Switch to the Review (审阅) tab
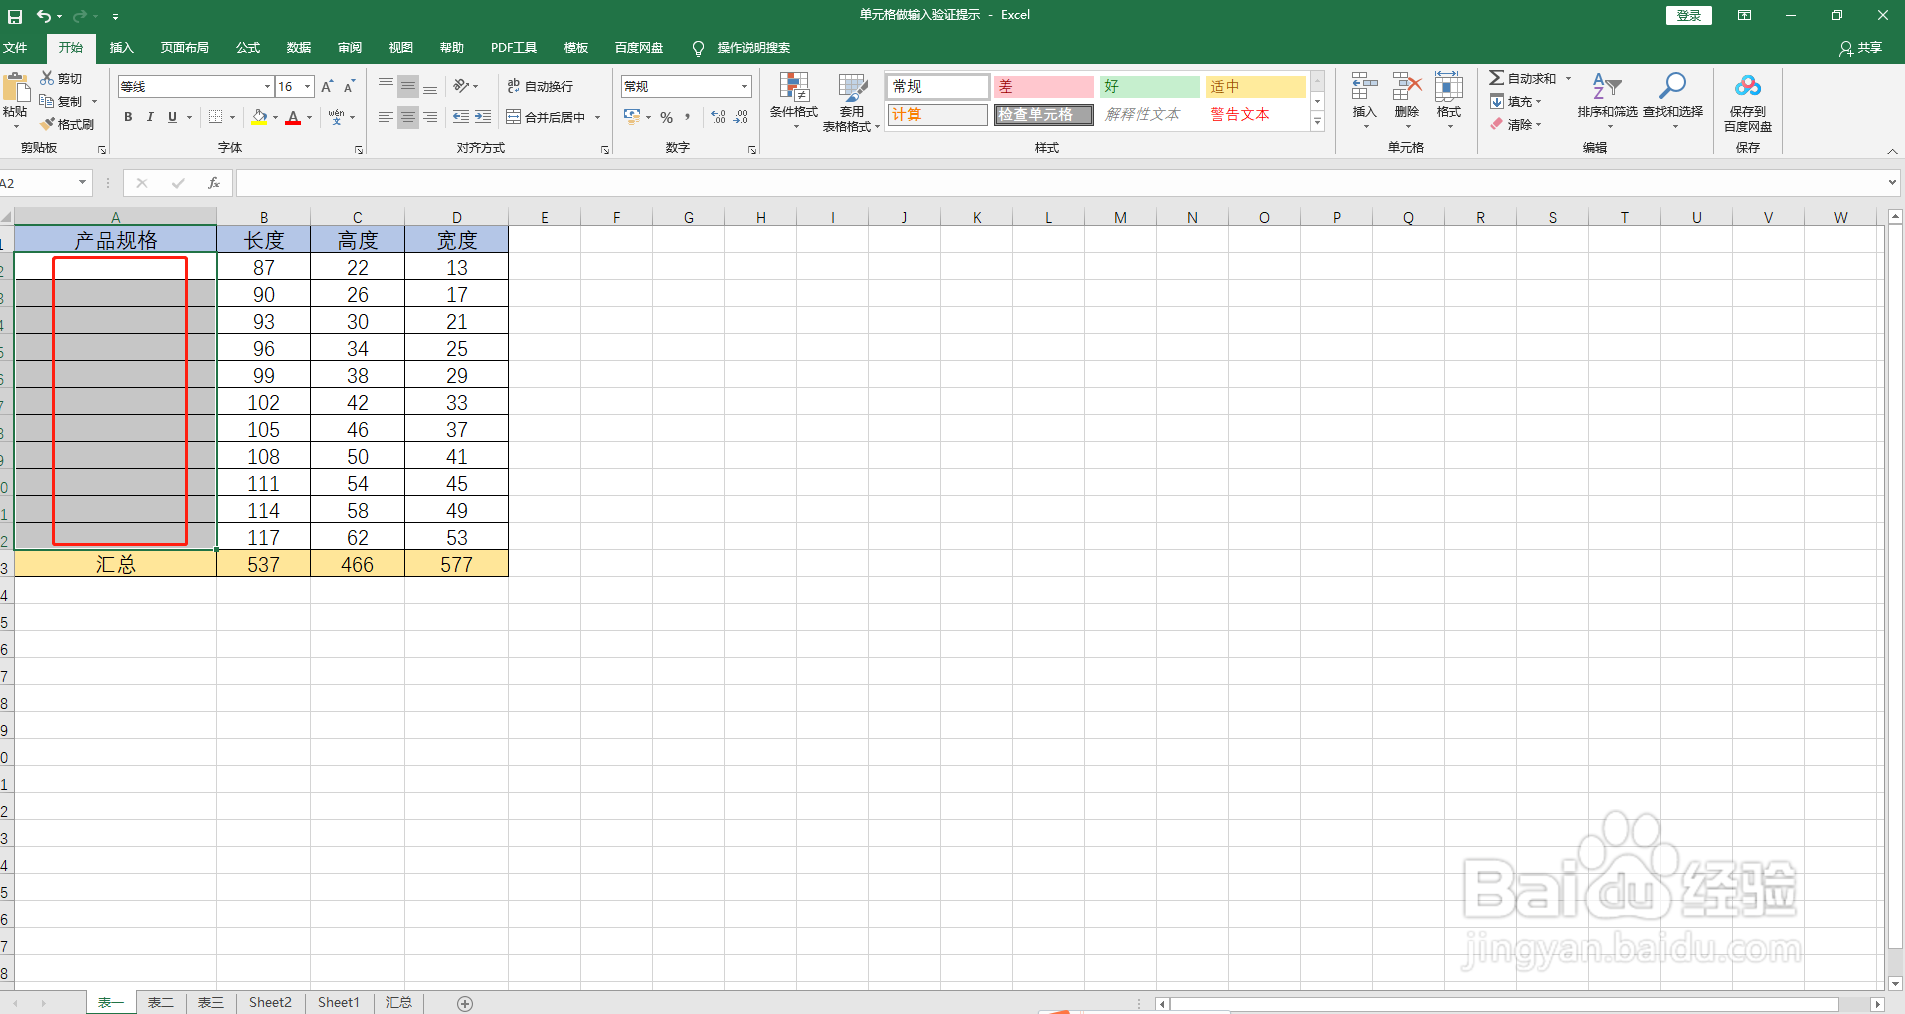1905x1014 pixels. click(349, 48)
